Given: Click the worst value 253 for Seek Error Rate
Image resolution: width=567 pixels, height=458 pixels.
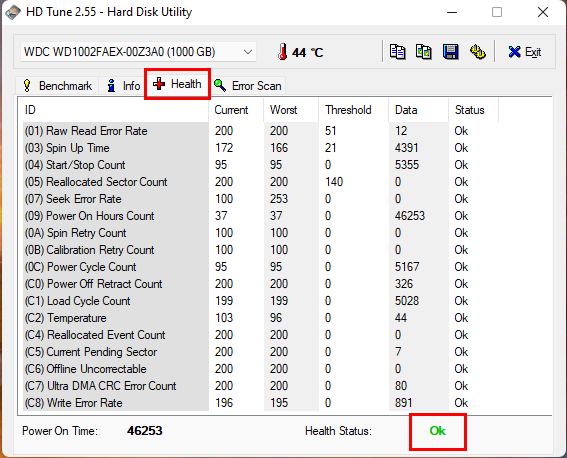Looking at the screenshot, I should [x=279, y=199].
